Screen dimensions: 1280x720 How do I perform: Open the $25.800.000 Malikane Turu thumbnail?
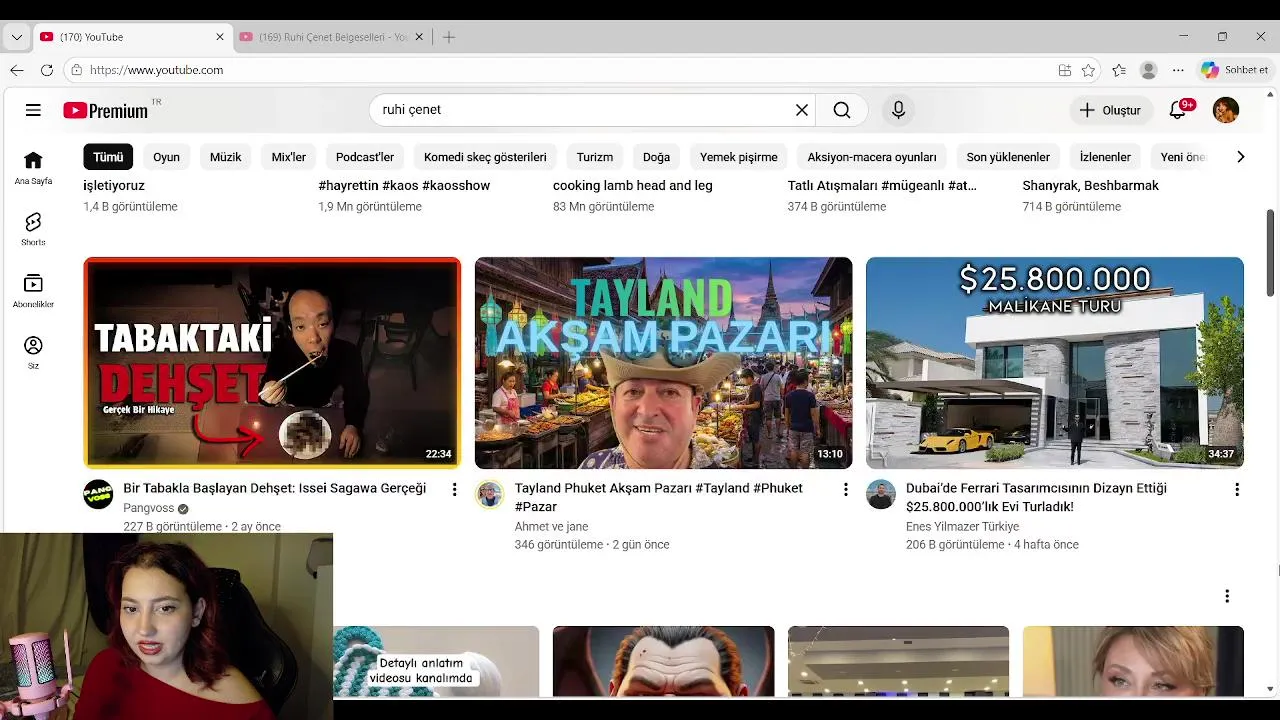coord(1054,363)
